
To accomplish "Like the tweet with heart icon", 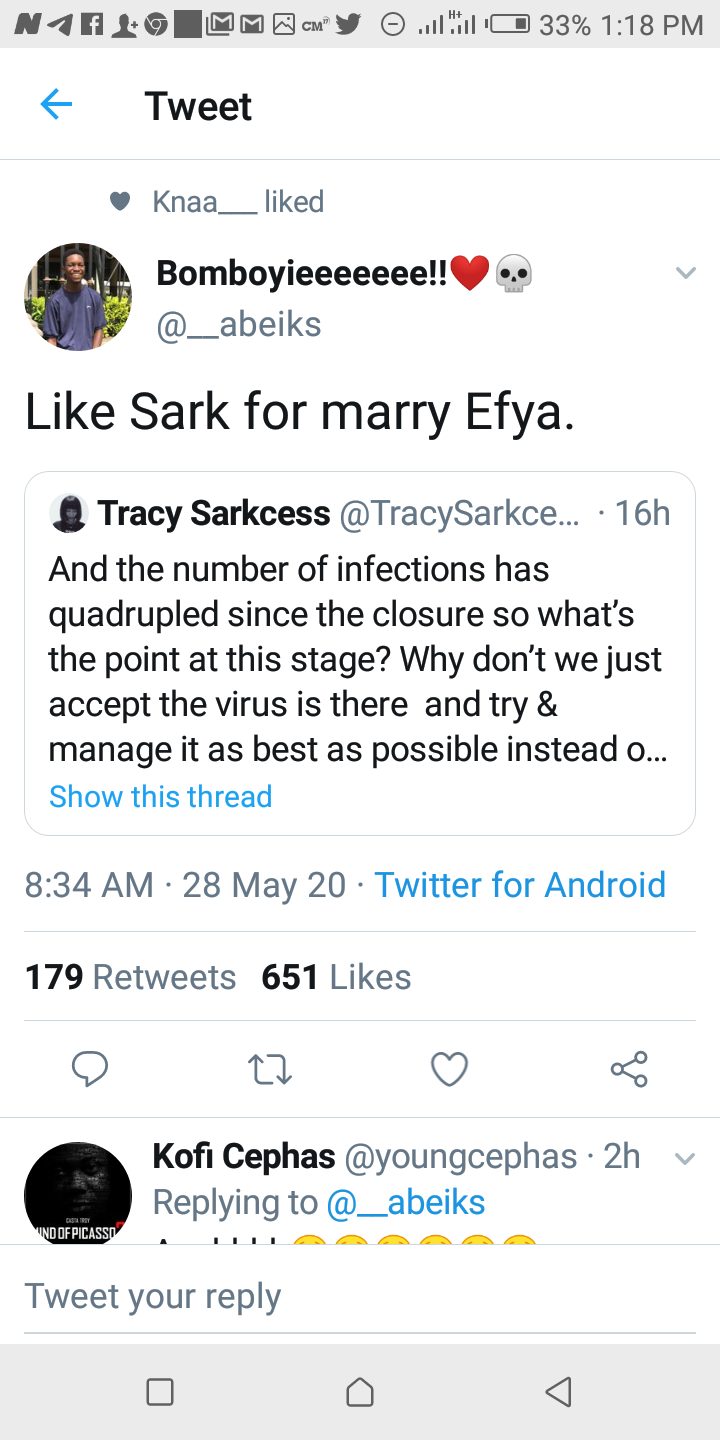I will click(449, 1069).
